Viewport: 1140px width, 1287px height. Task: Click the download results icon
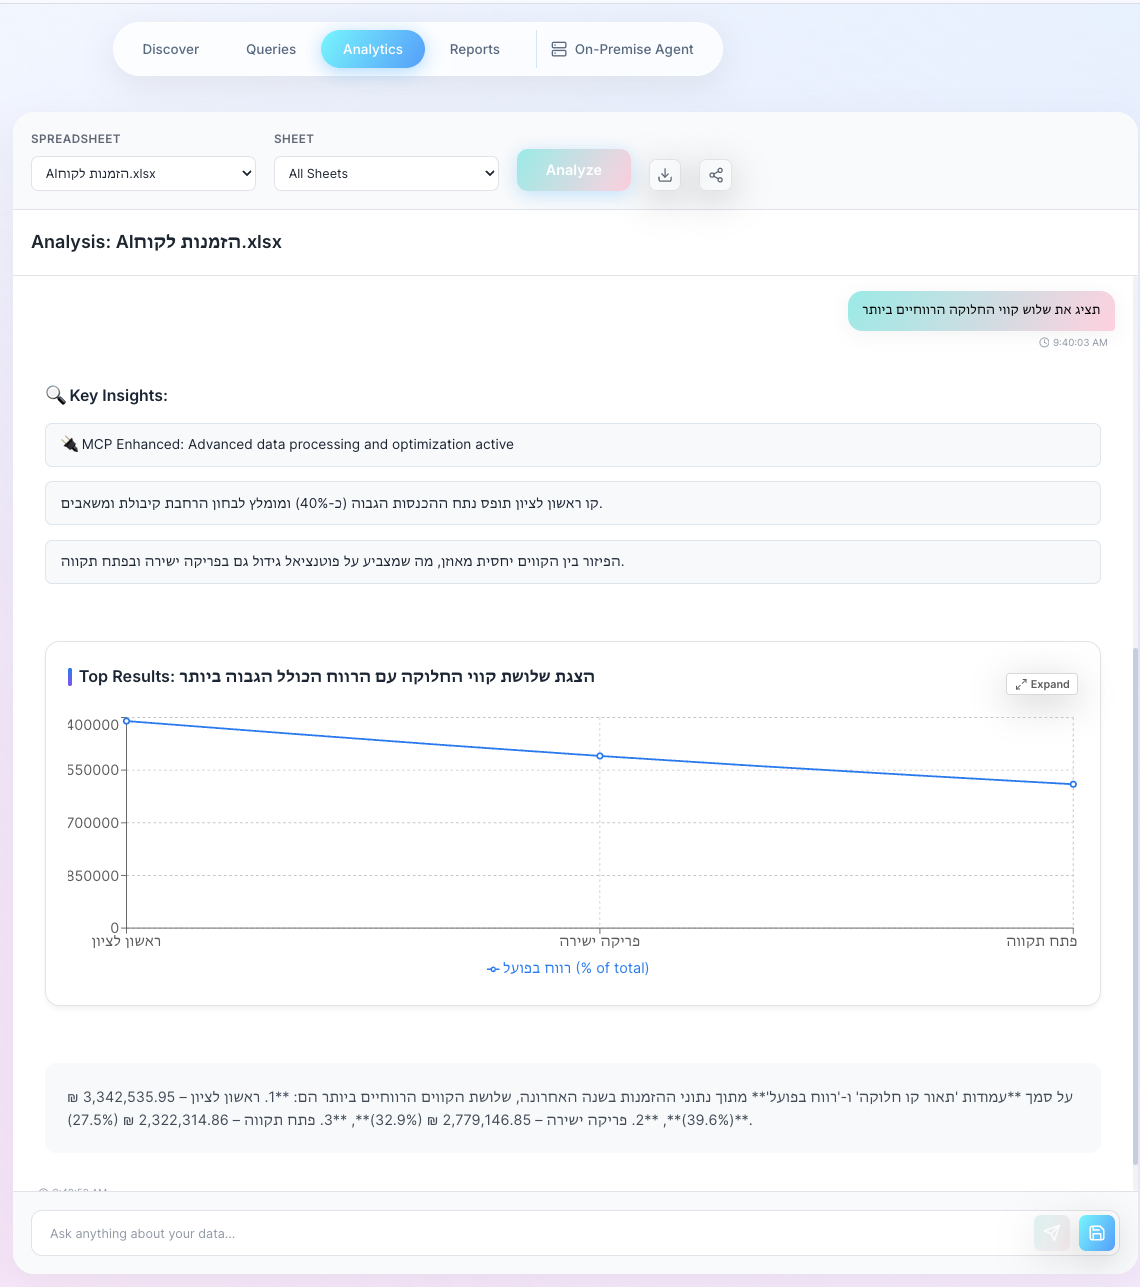coord(664,174)
